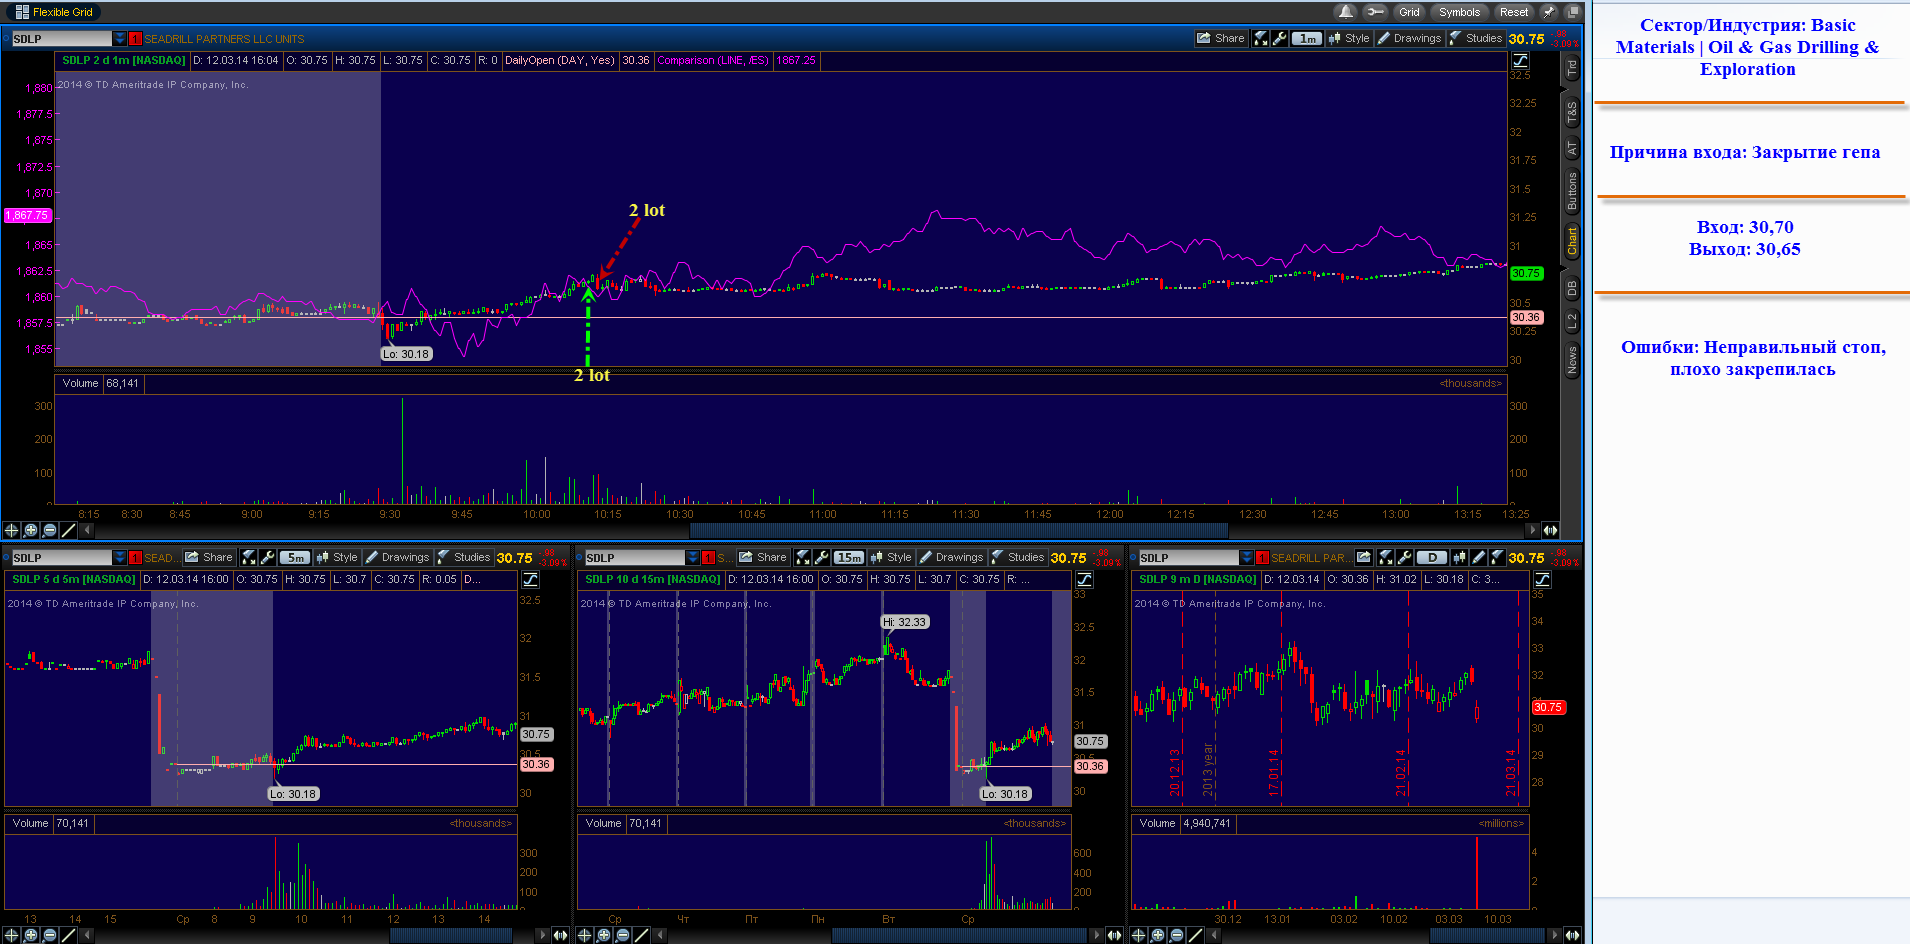
Task: Toggle log scale button on main chart axis
Action: 1520,60
